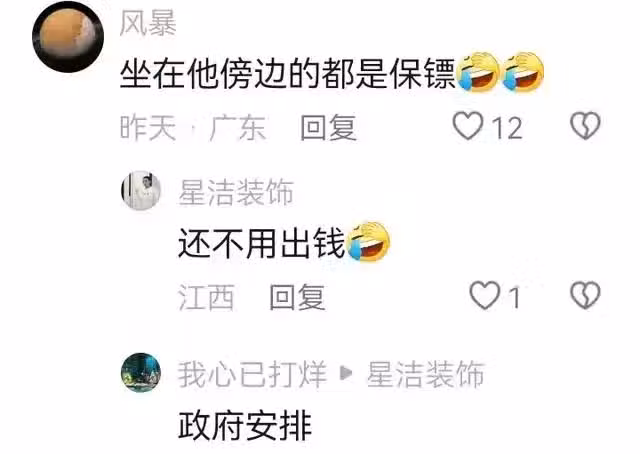
Task: Tap the like count 1 on reply
Action: tap(515, 297)
